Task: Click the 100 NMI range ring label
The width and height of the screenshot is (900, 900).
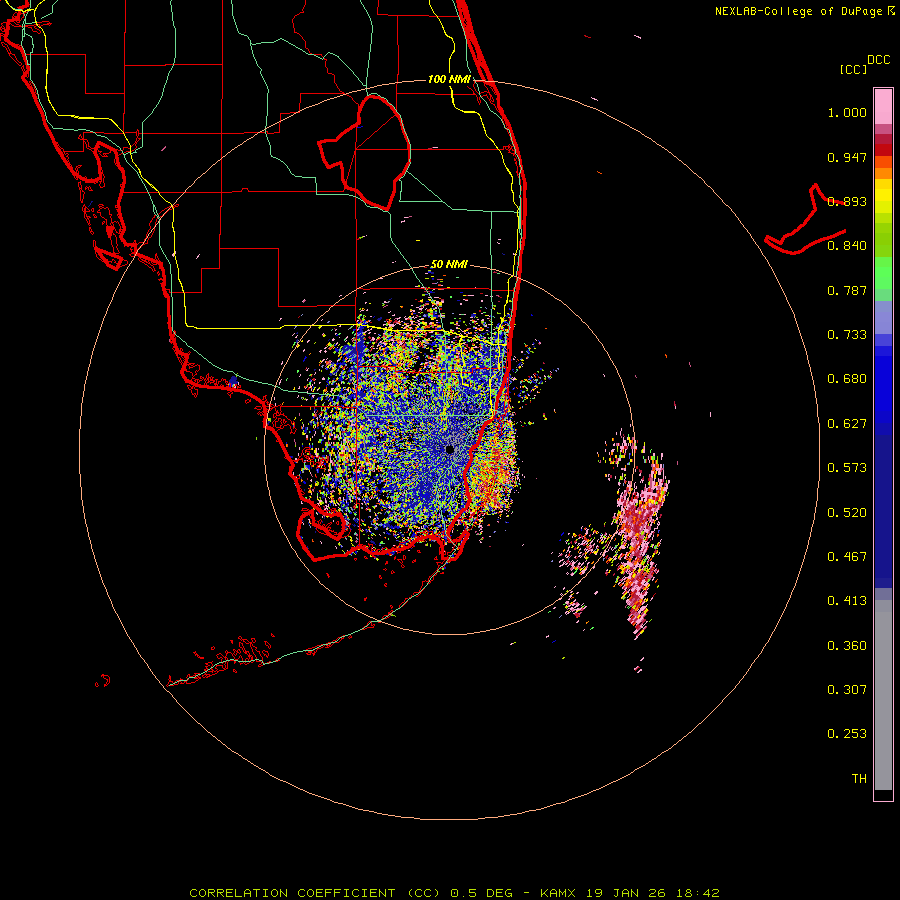Action: click(x=449, y=79)
